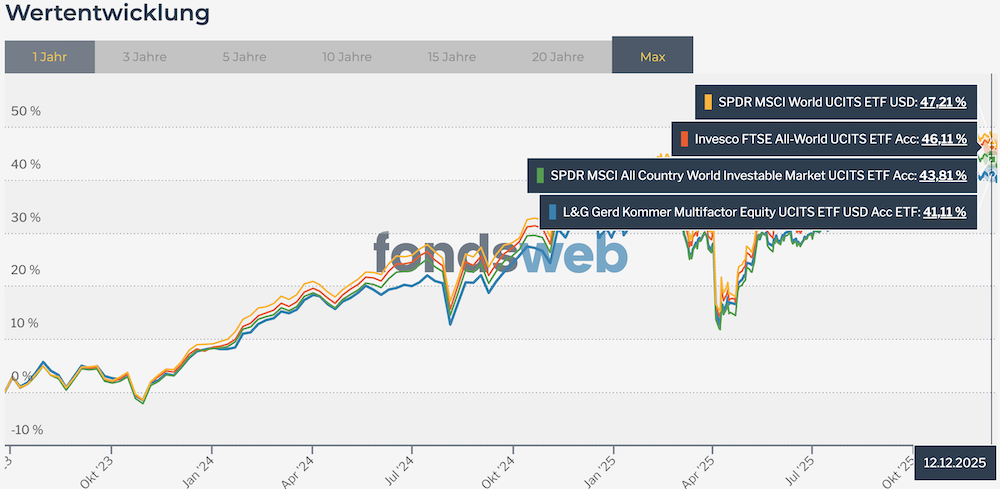The image size is (1000, 489).
Task: Click the 46,11 % value in tooltip
Action: (945, 139)
